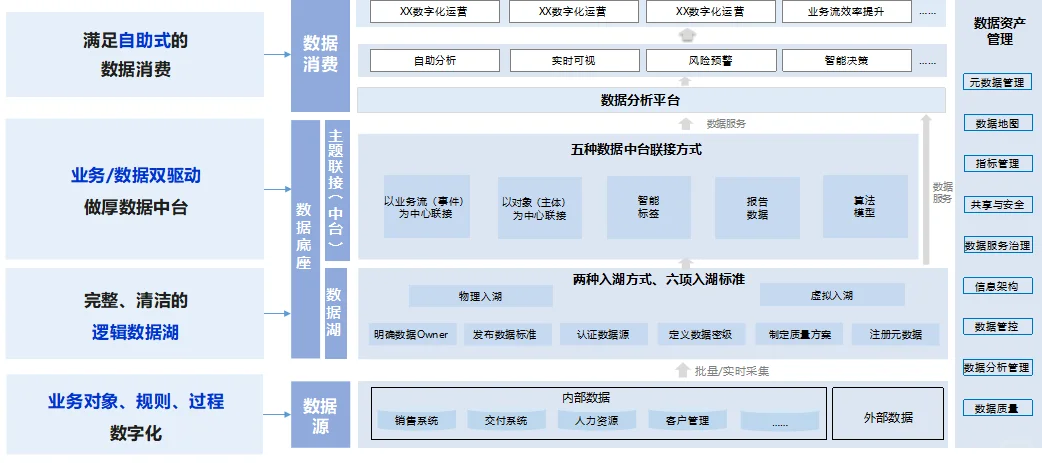Click the 两种入湖方式、六项入湖标准 heading
The height and width of the screenshot is (463, 1042).
659,280
